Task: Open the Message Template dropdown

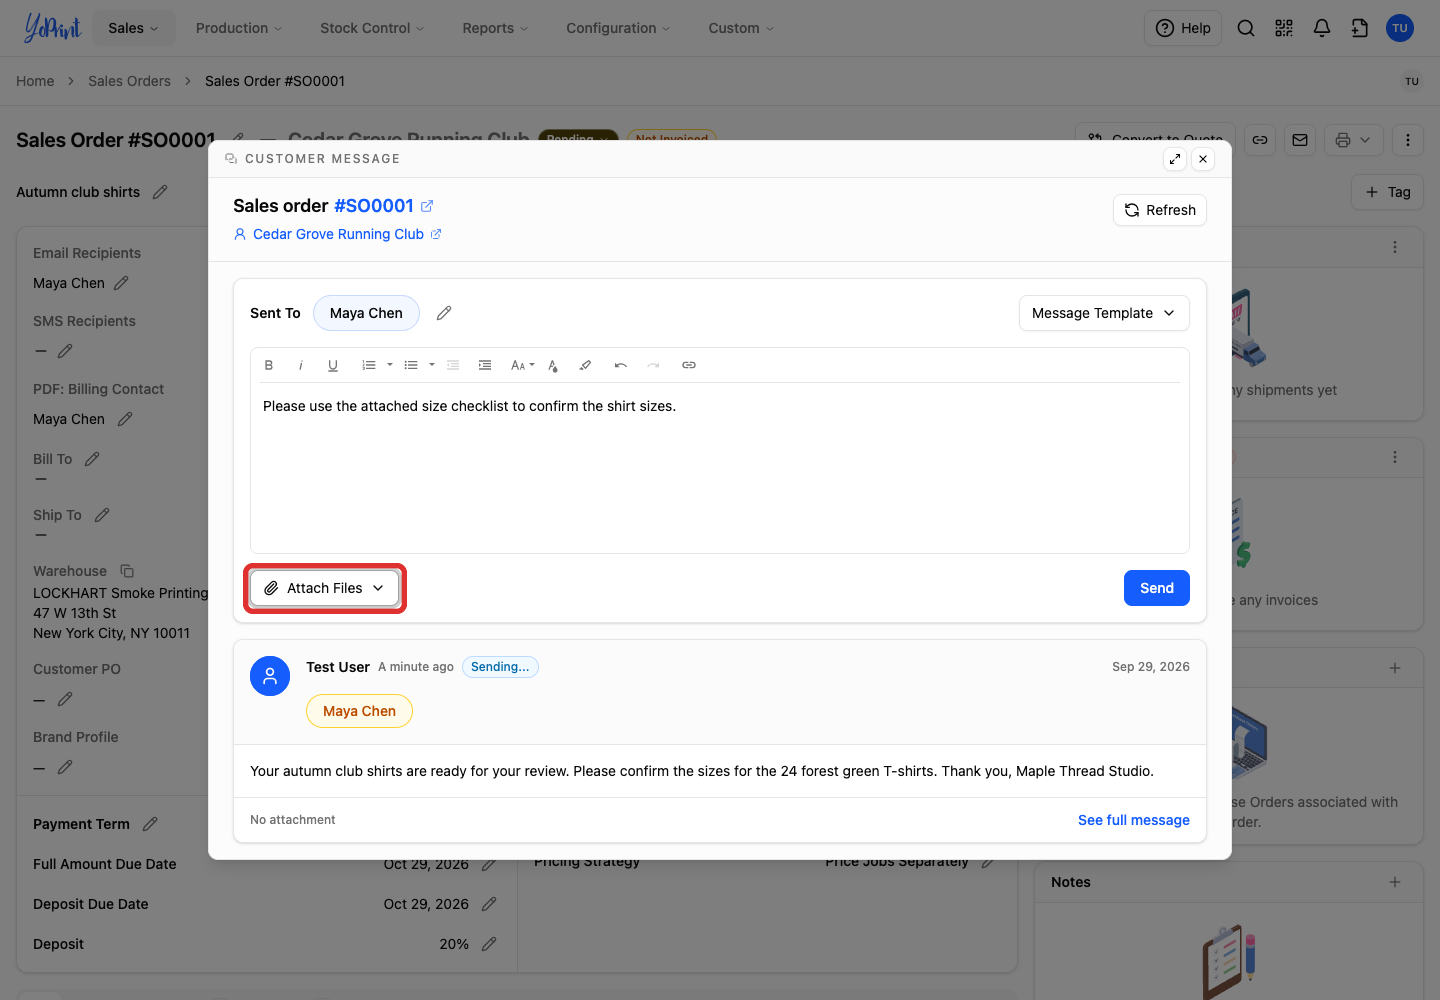Action: pyautogui.click(x=1104, y=313)
